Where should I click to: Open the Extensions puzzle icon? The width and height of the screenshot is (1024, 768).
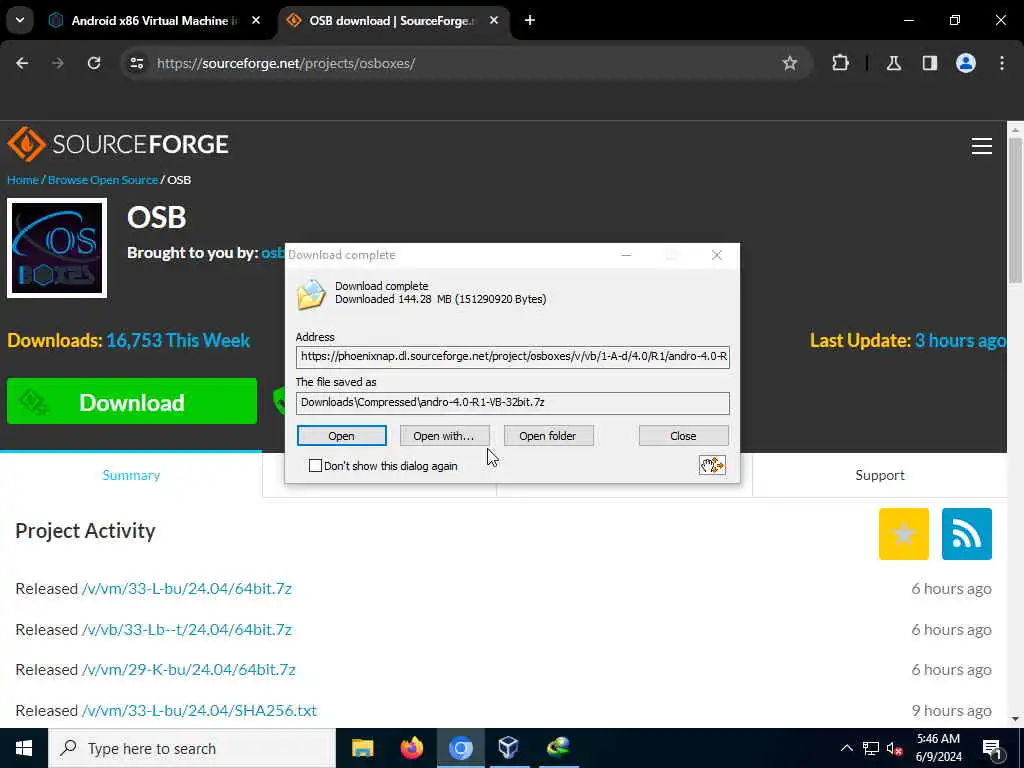tap(840, 63)
